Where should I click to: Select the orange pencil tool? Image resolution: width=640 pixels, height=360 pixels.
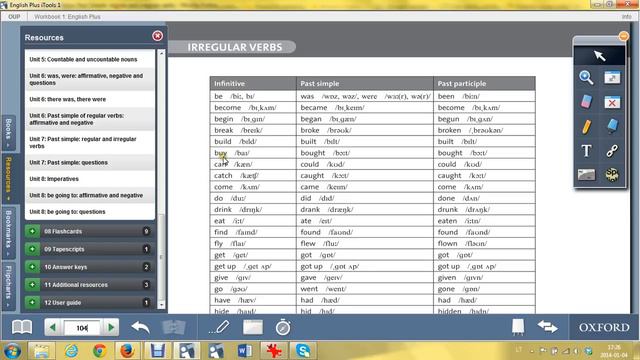[x=586, y=126]
